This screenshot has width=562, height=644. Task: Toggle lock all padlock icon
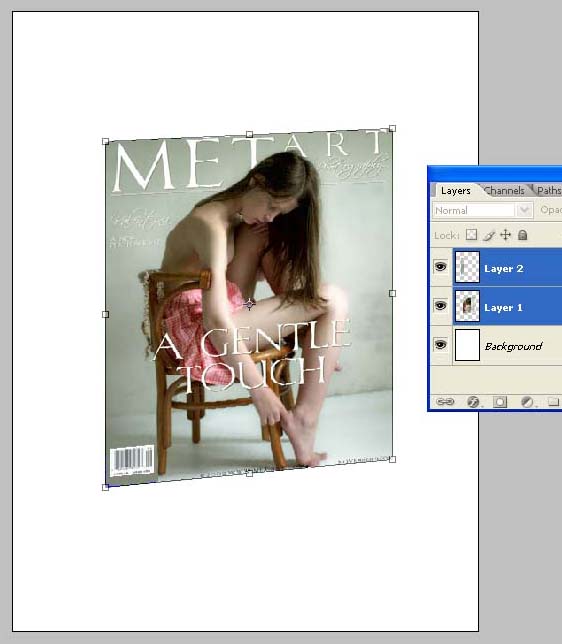523,235
